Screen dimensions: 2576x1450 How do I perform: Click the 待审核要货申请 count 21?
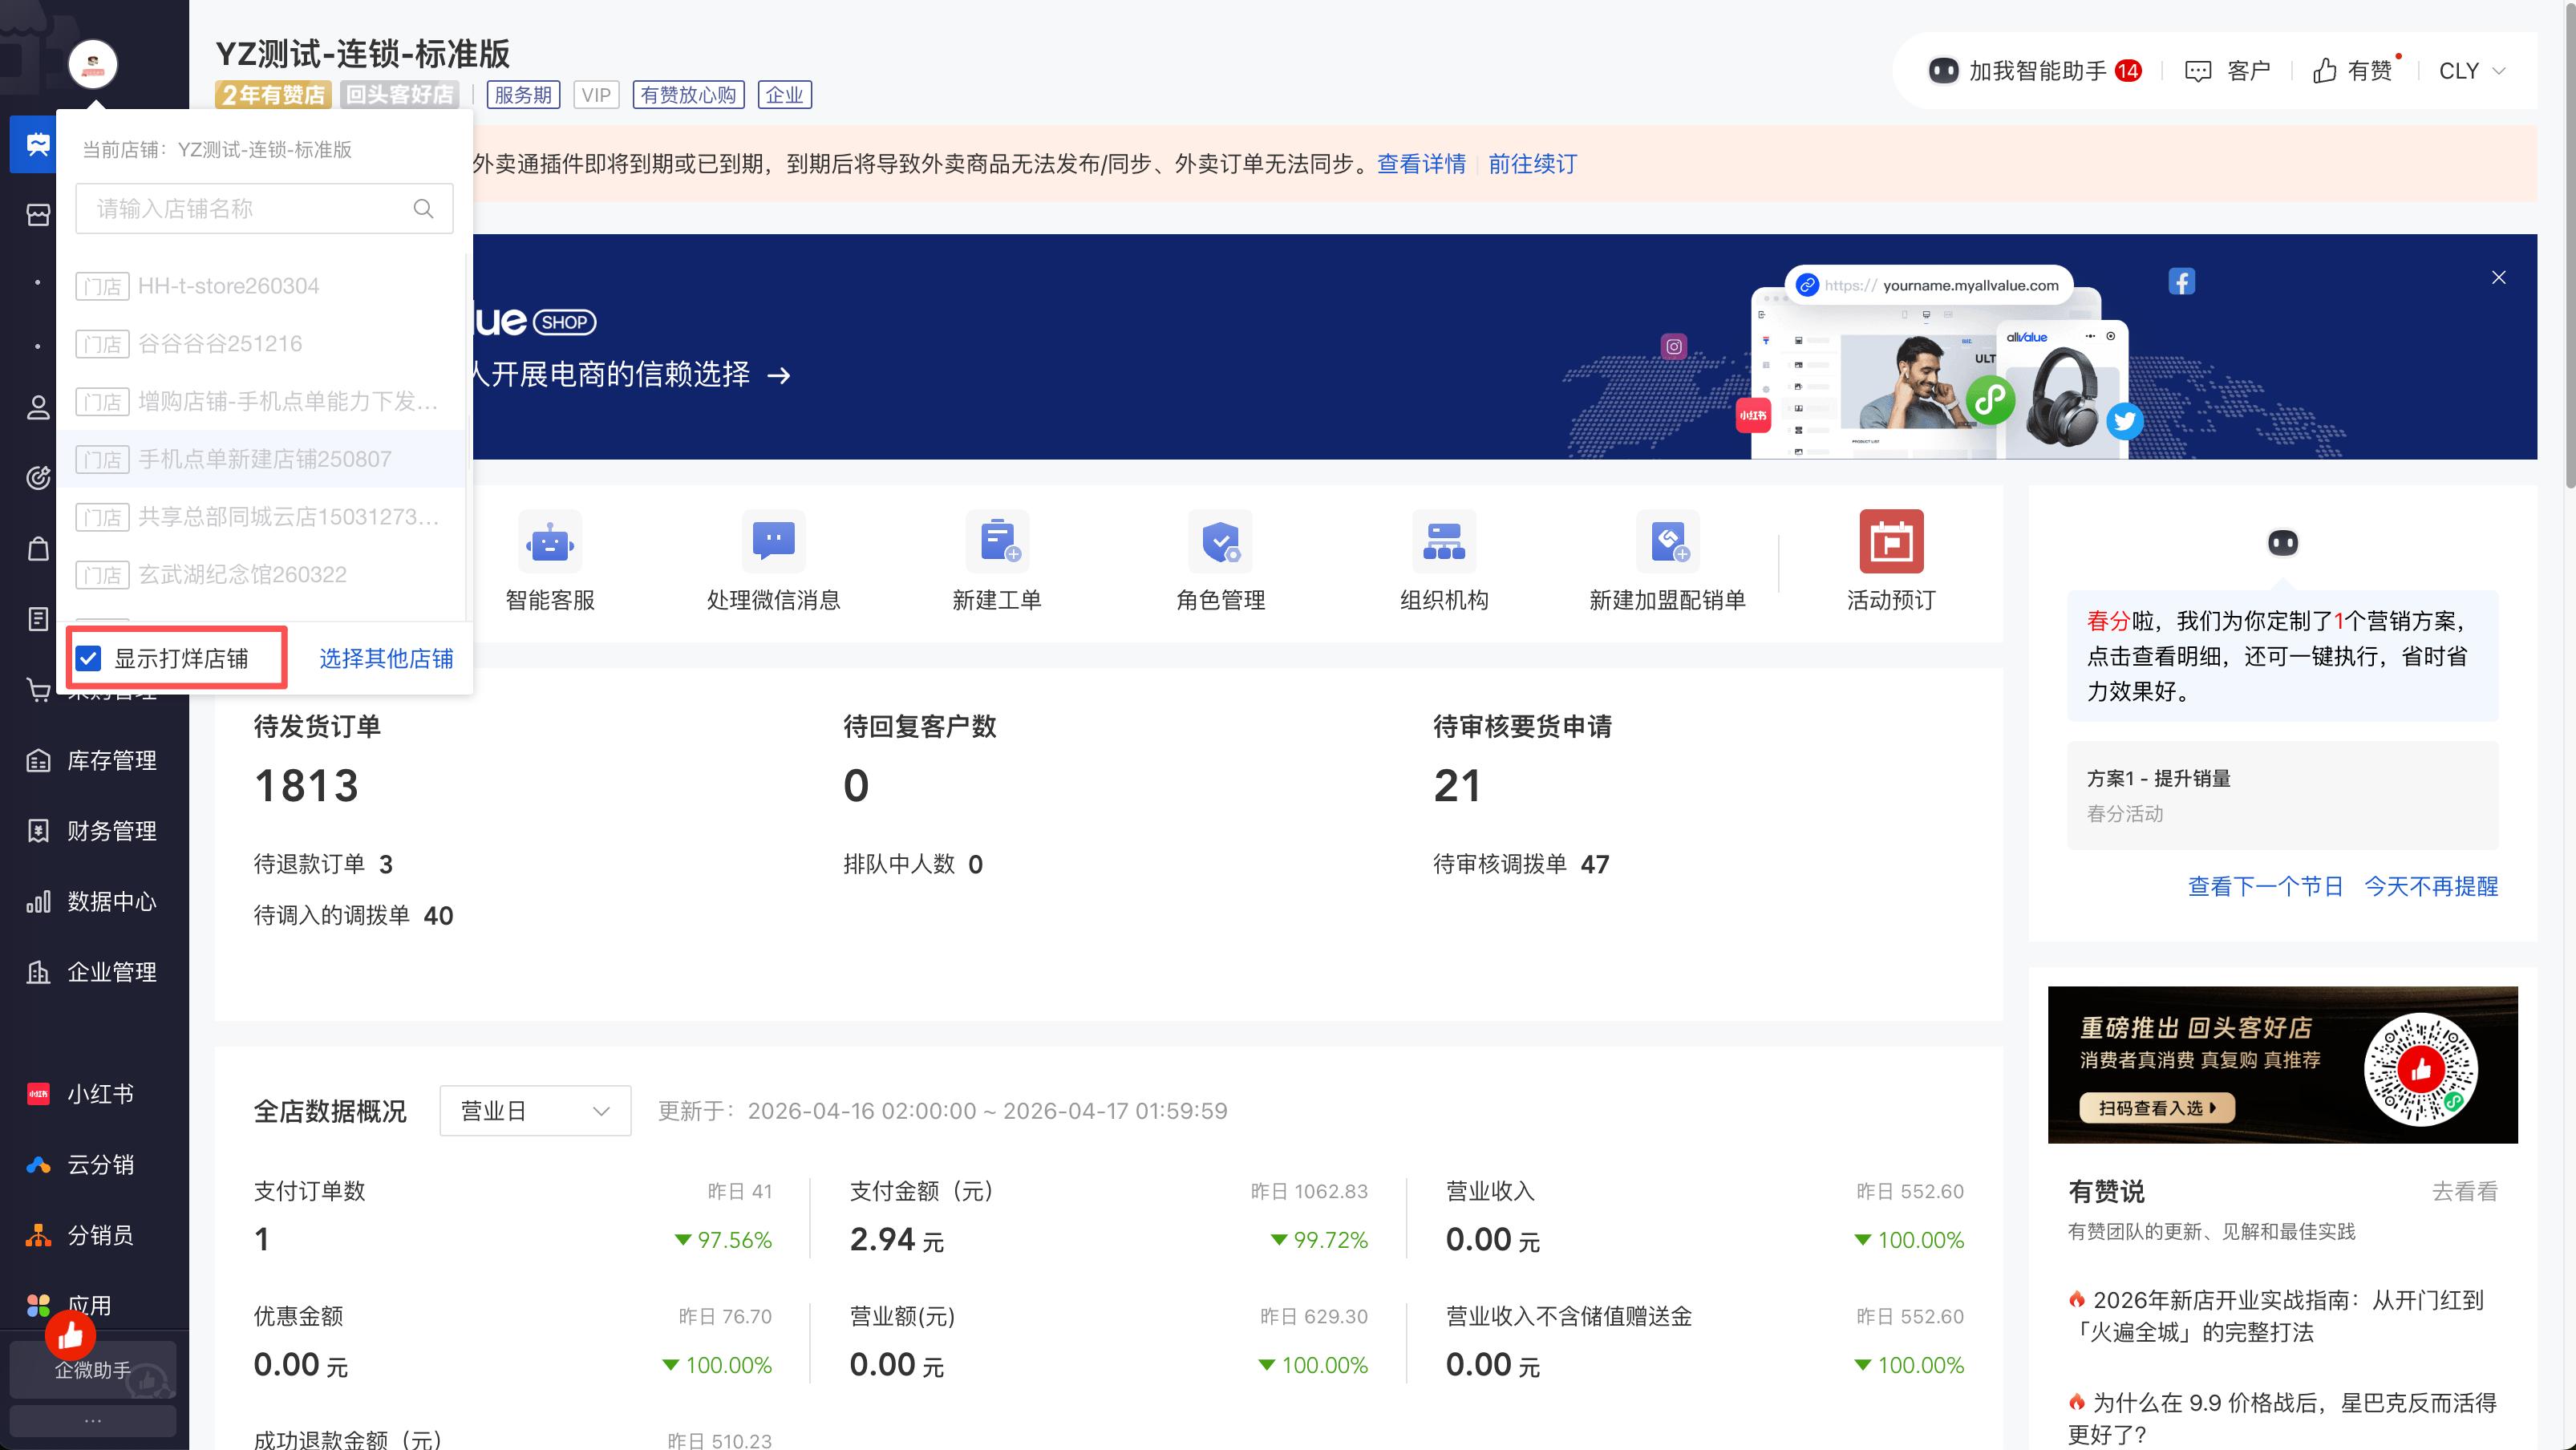[x=1457, y=786]
